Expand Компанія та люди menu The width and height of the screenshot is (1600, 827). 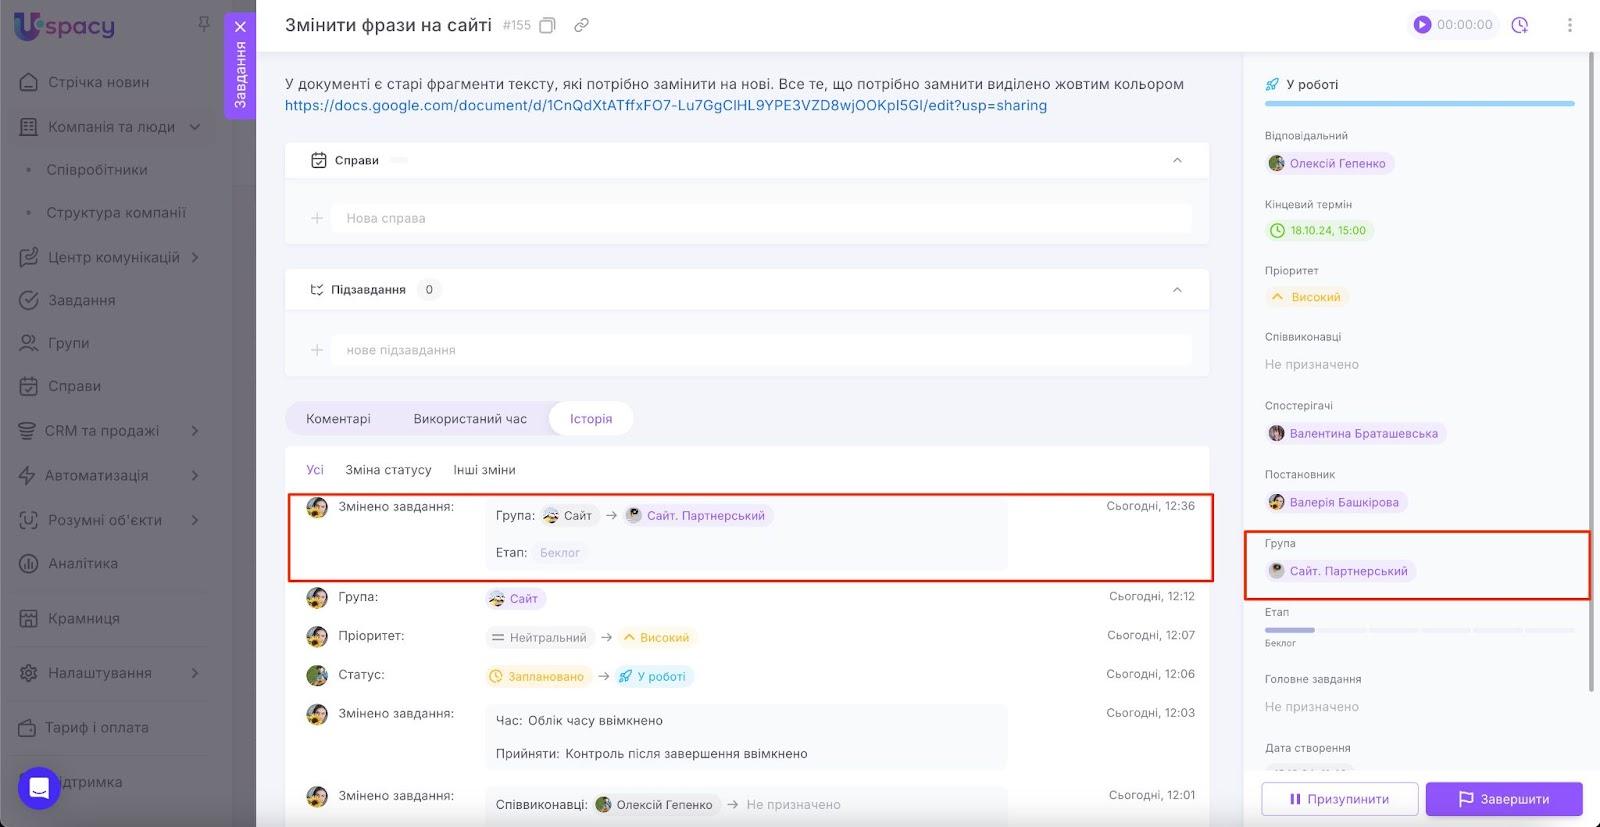click(195, 127)
